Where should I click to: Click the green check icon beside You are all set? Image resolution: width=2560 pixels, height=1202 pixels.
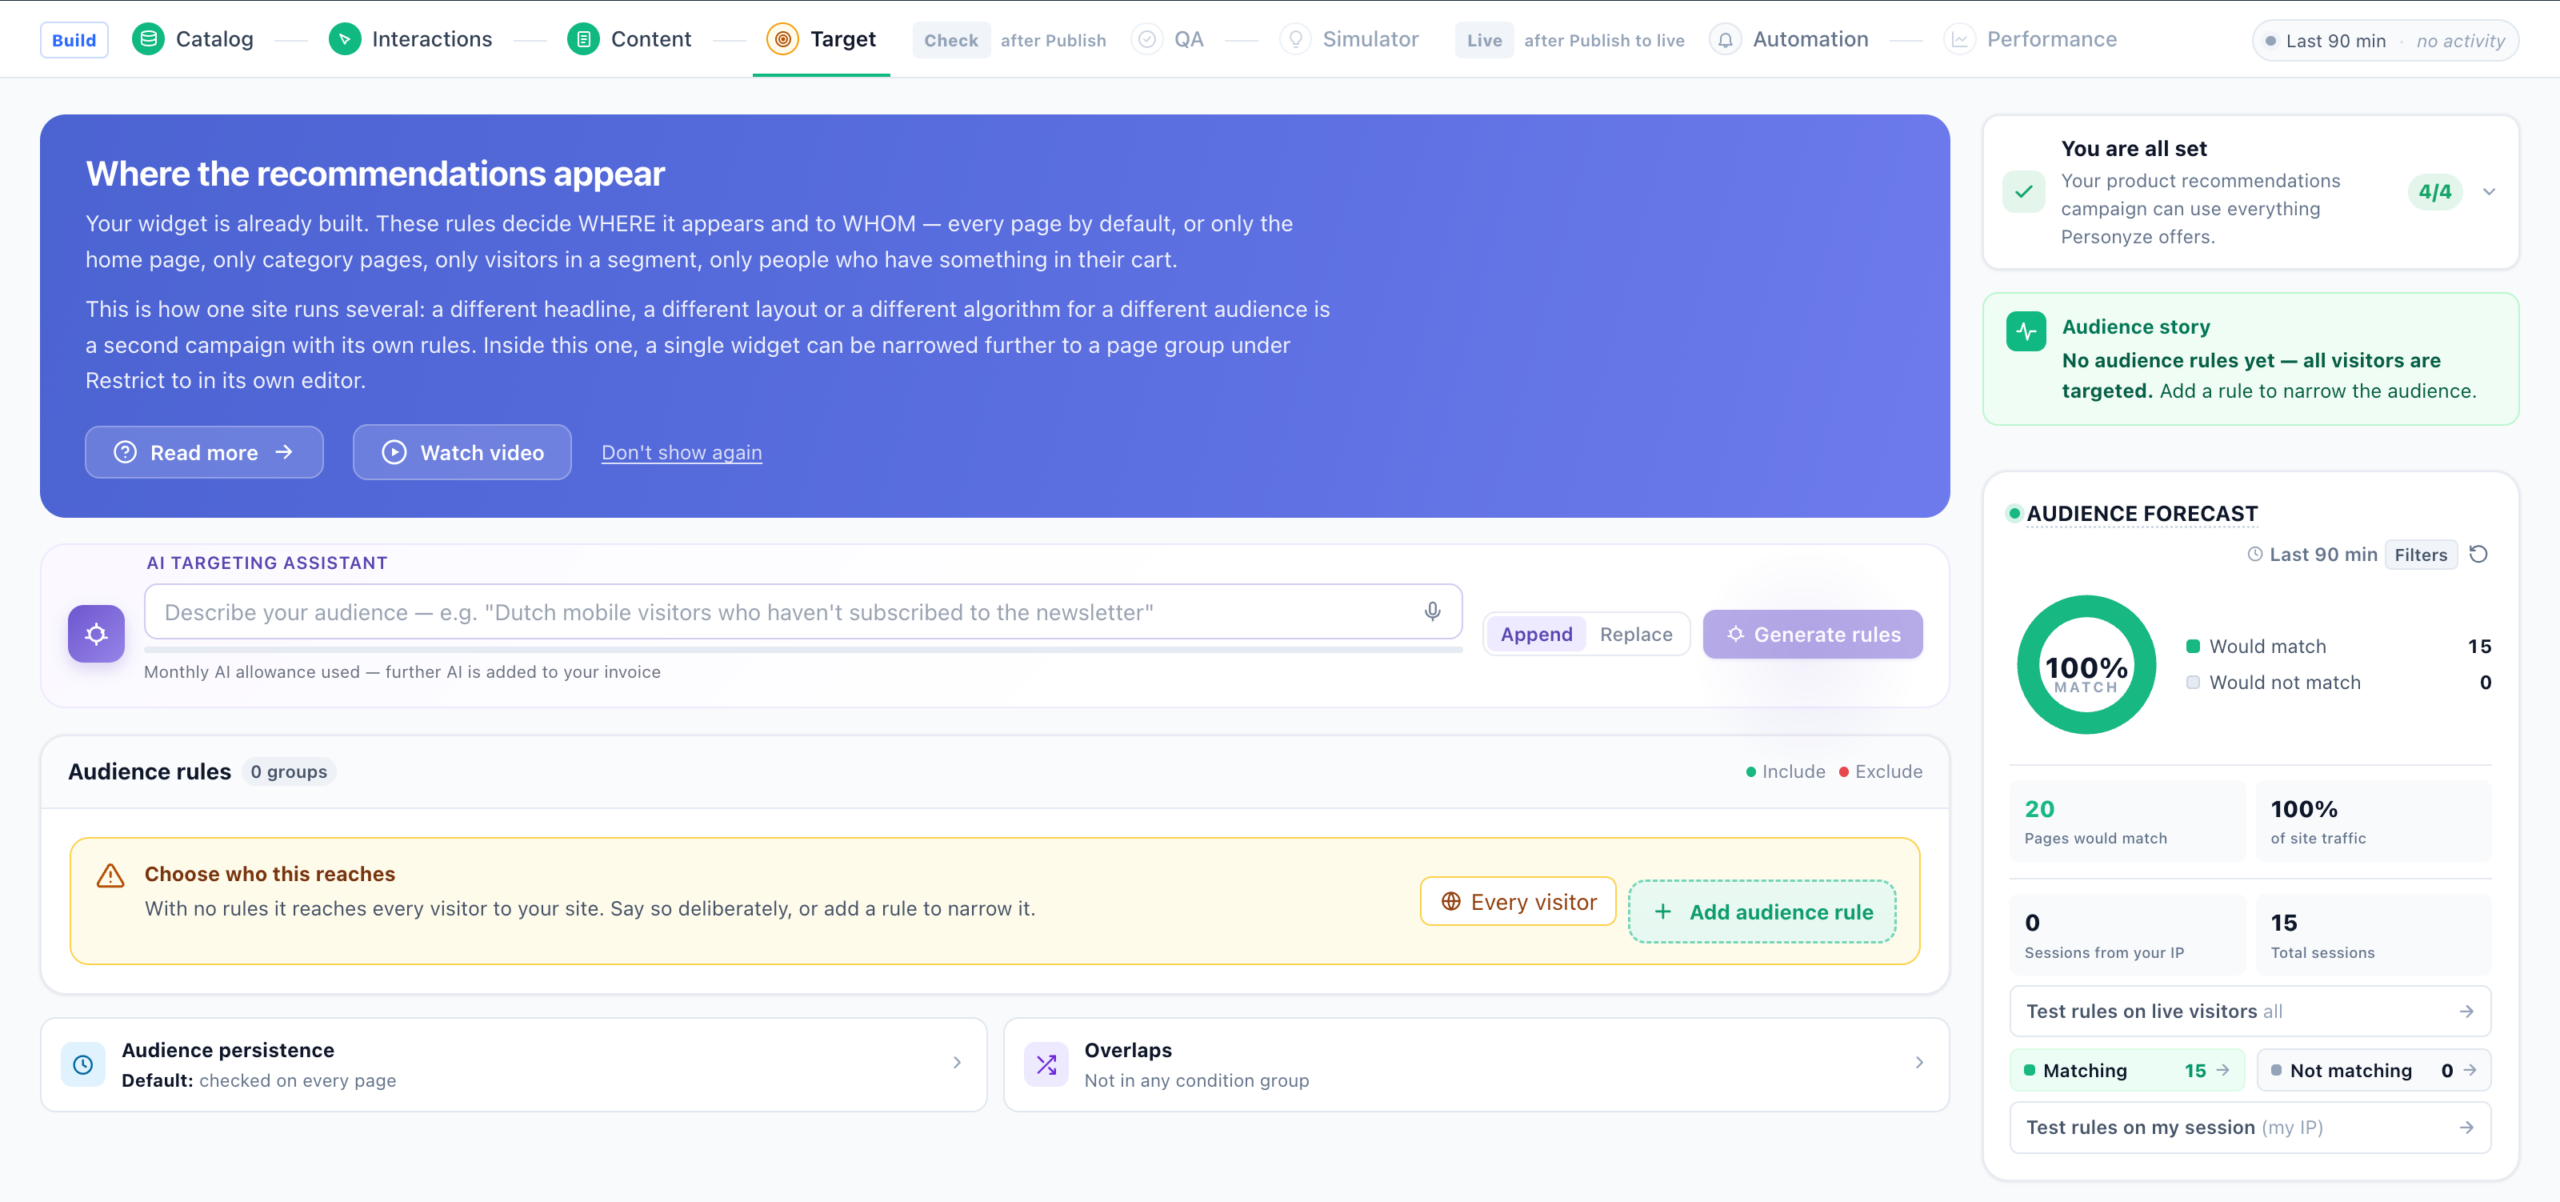2024,192
